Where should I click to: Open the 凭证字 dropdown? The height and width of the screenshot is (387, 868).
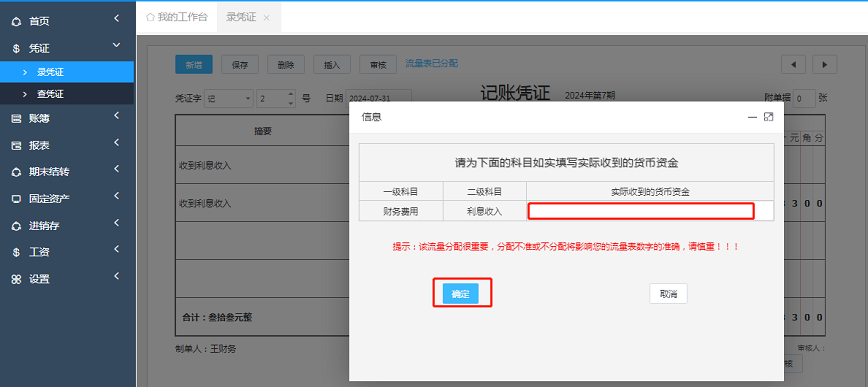[229, 99]
